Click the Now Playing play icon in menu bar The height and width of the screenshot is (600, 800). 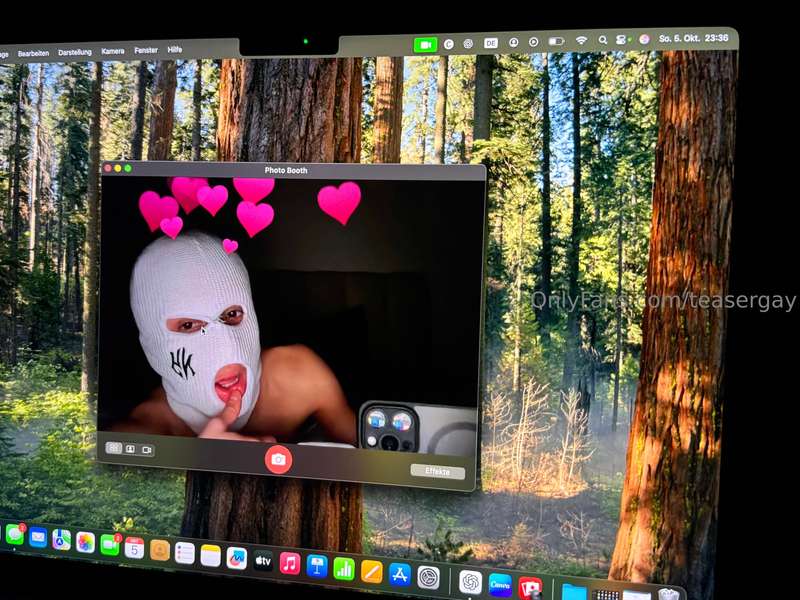point(534,42)
